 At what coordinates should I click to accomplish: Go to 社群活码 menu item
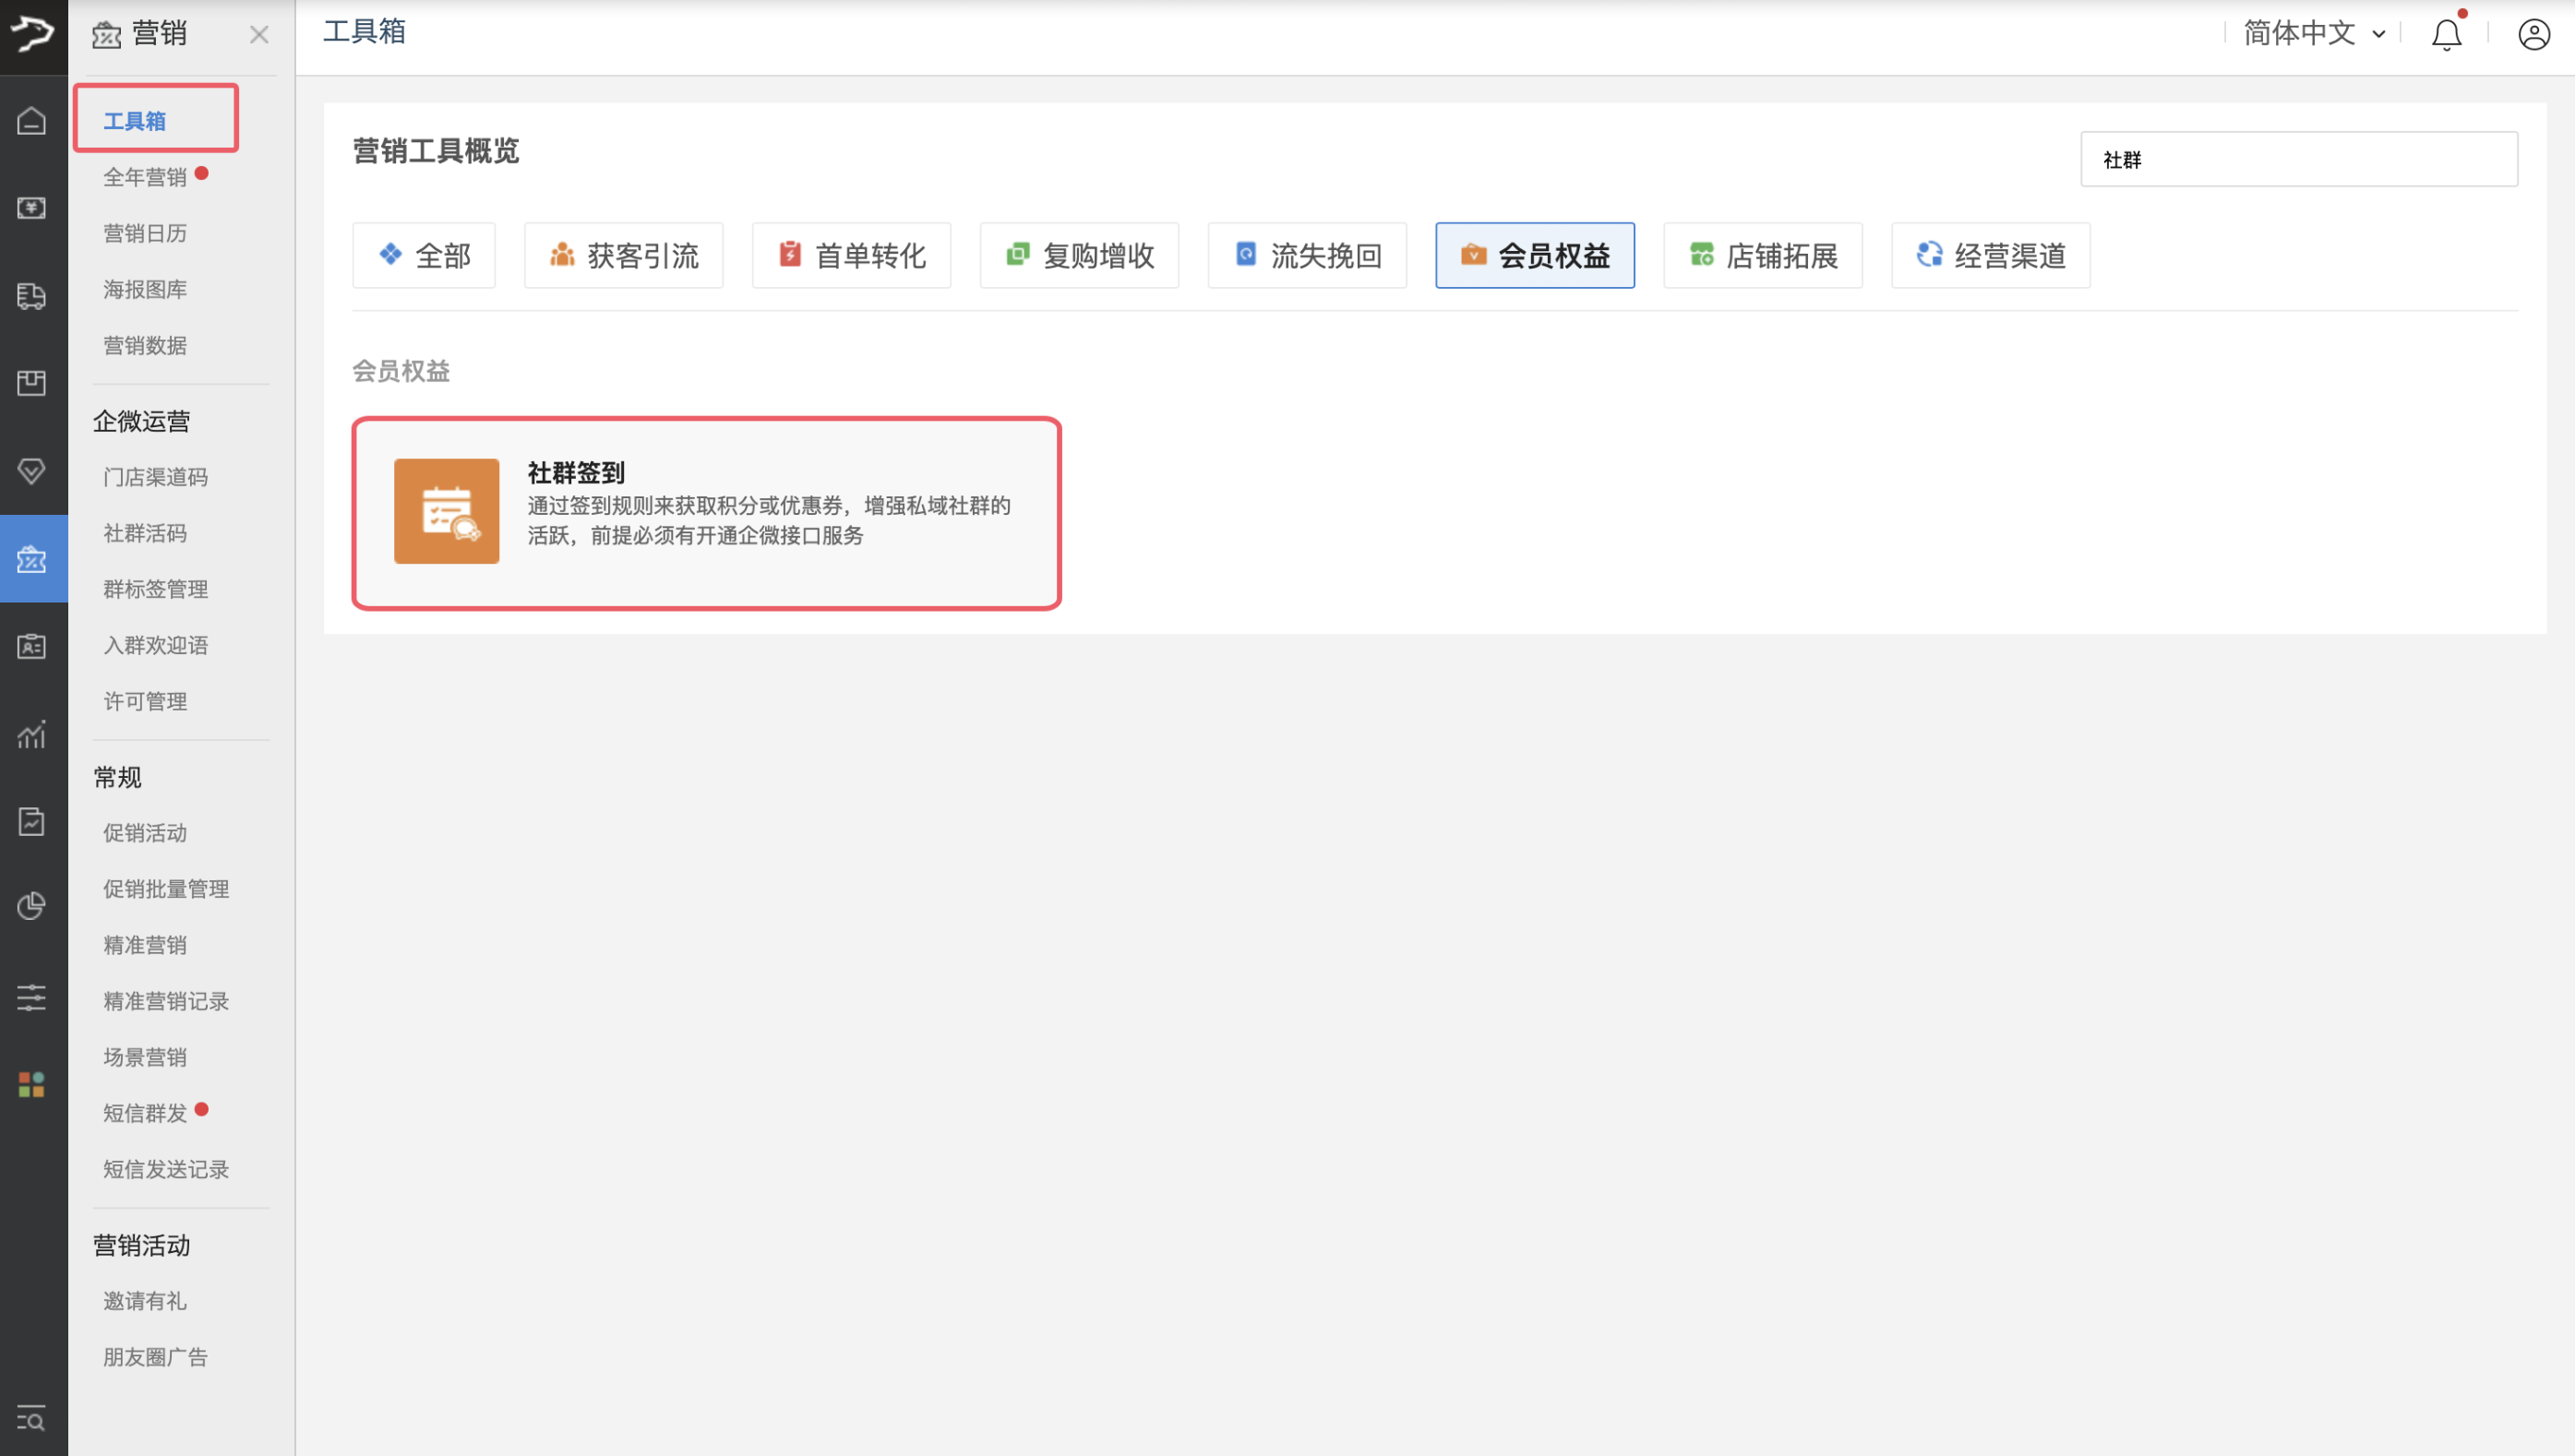145,533
